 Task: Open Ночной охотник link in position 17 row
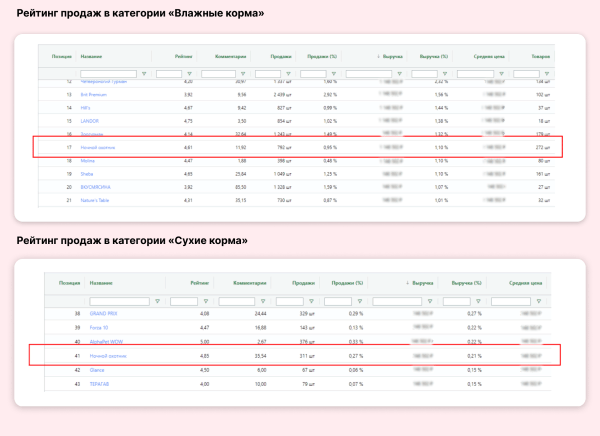coord(98,147)
